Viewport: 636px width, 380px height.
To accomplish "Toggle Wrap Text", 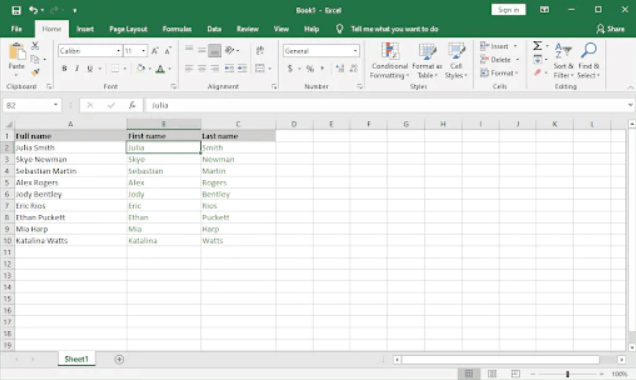I will click(260, 50).
